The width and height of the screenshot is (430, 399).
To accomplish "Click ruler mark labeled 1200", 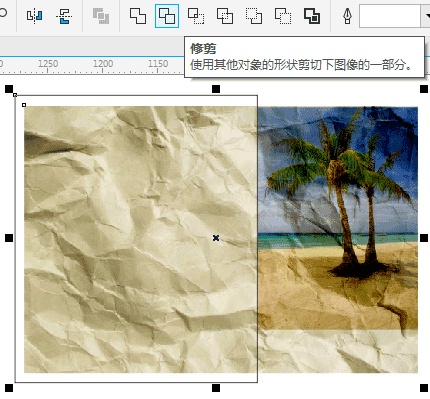I will 103,63.
